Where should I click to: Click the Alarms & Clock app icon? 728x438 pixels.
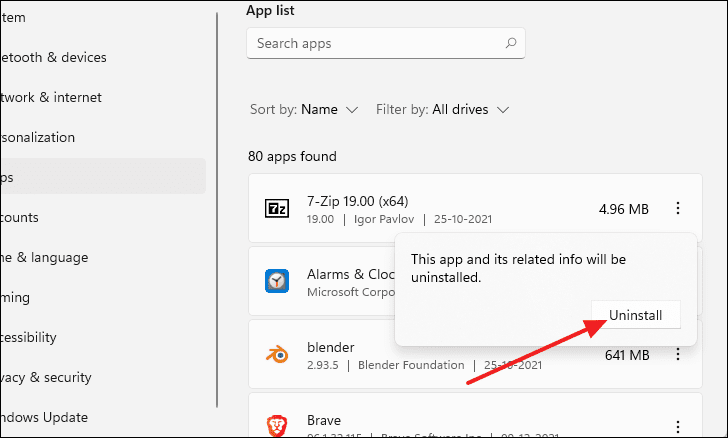coord(277,281)
